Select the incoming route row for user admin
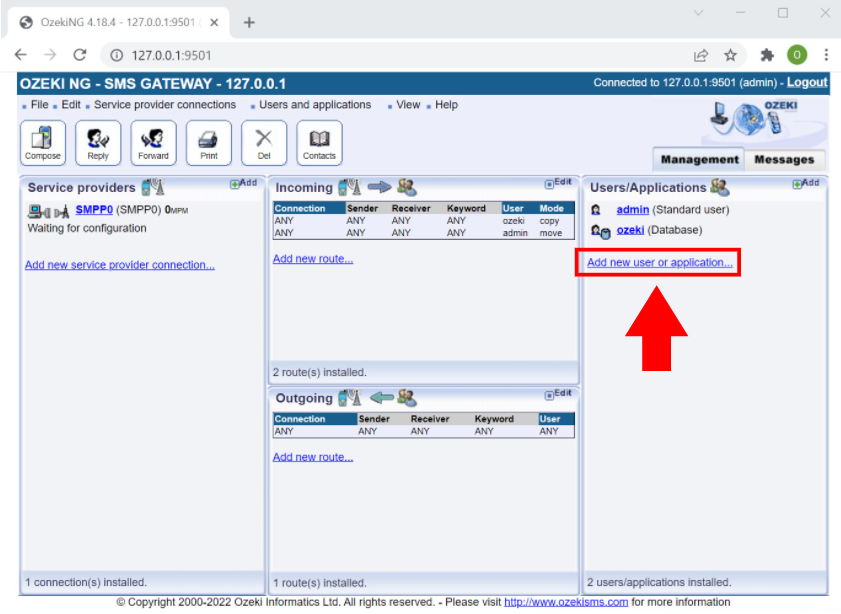 point(424,233)
